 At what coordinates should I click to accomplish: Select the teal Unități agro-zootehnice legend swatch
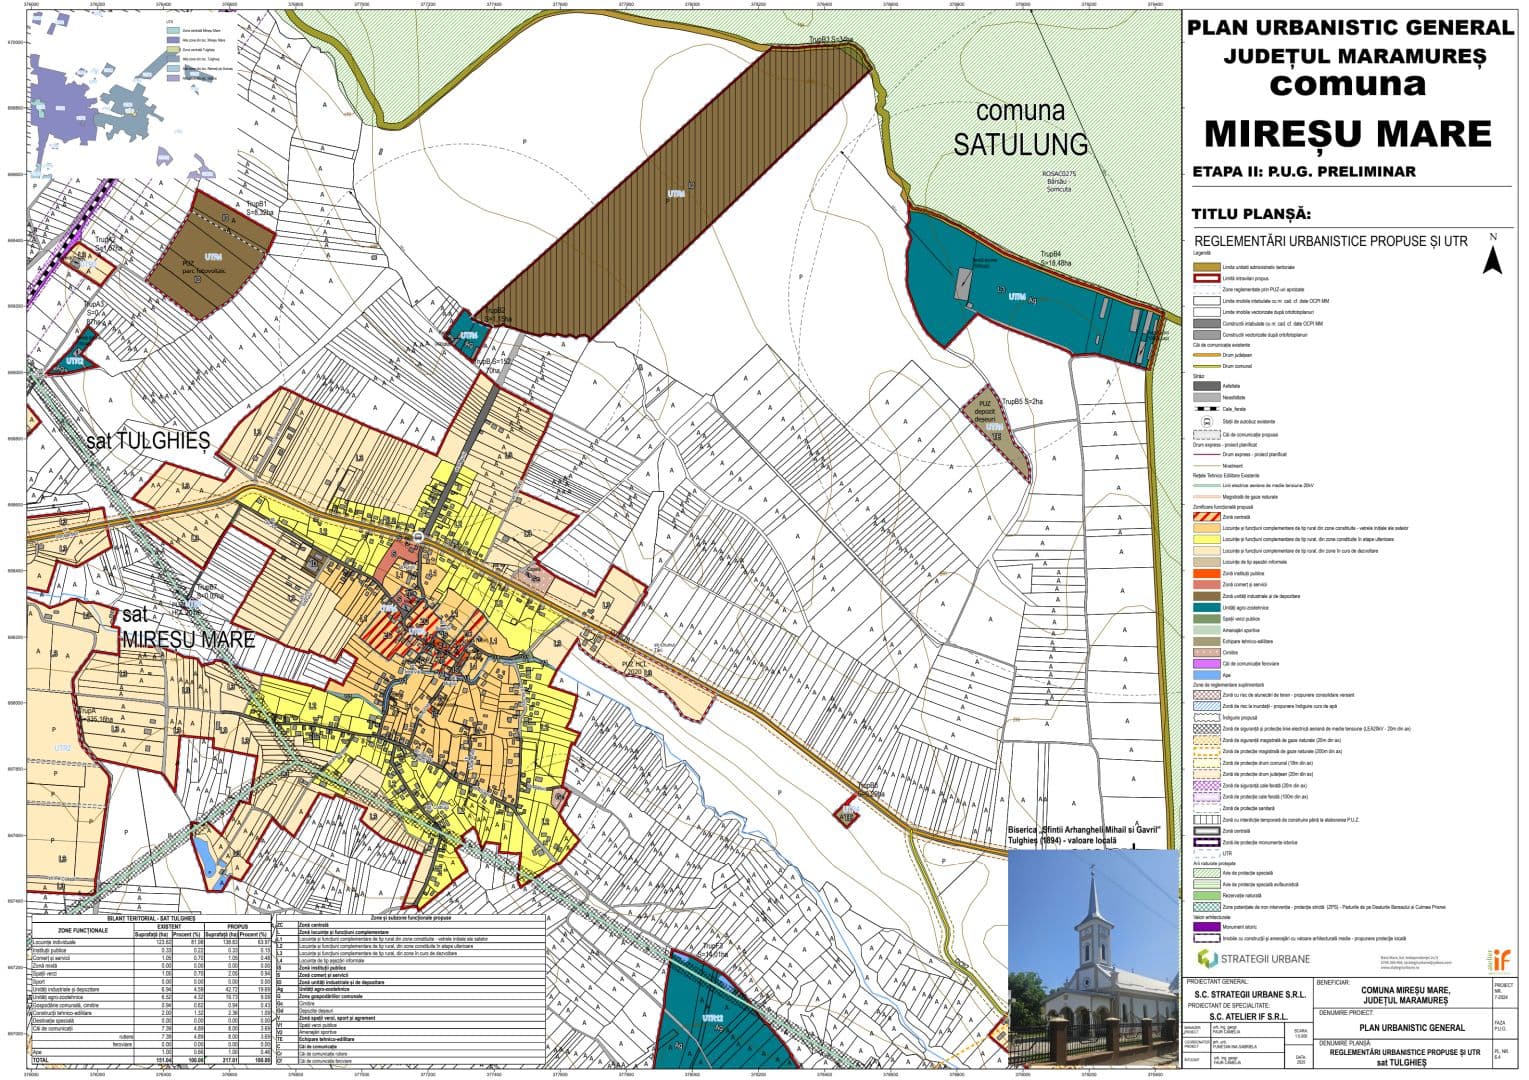(x=1207, y=607)
